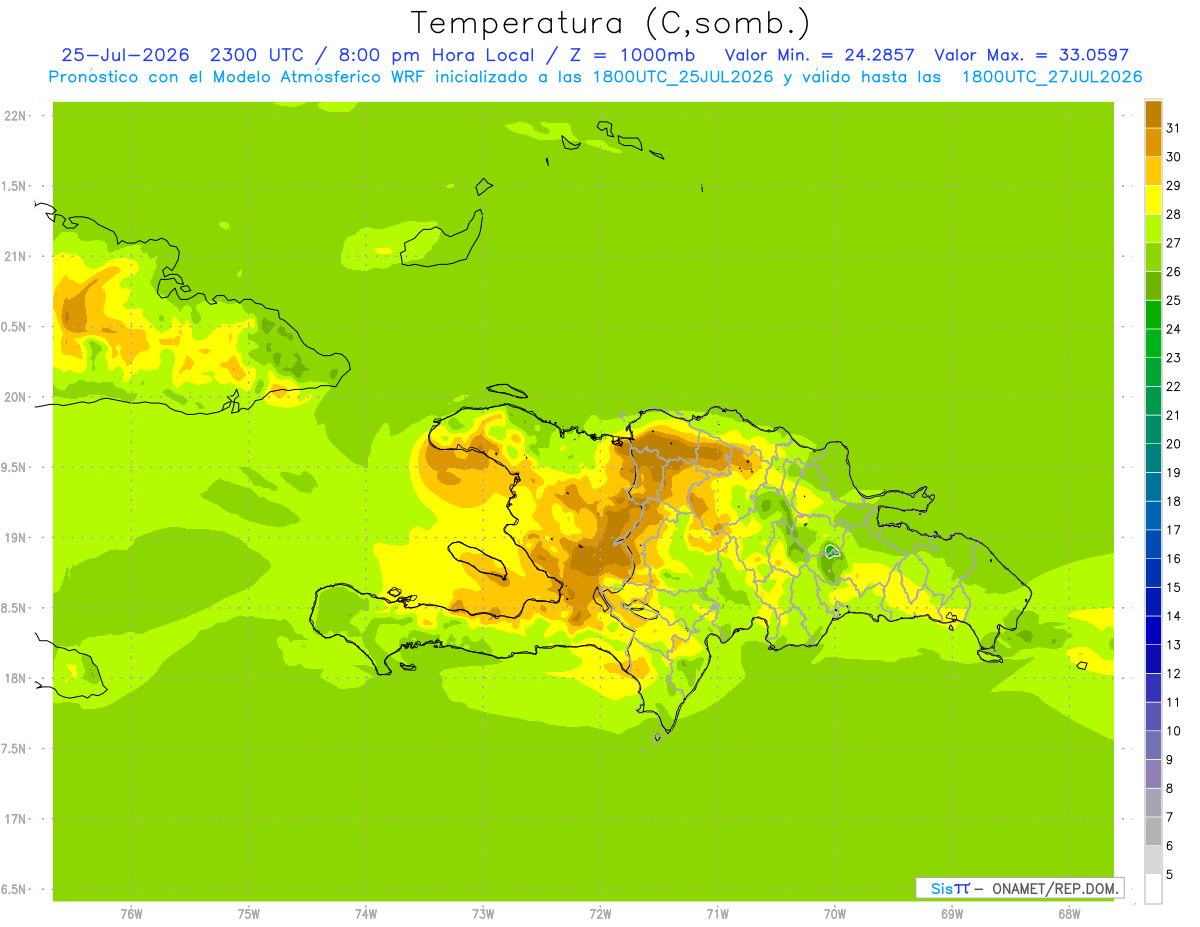
Task: Click the legend swatch between 30 and 31
Action: (1153, 142)
